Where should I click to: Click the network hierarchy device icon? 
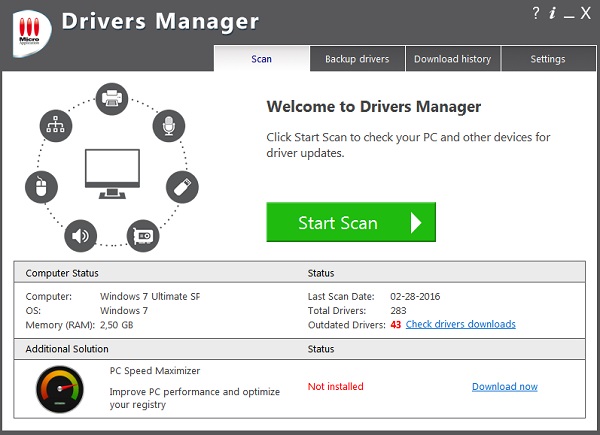(56, 126)
